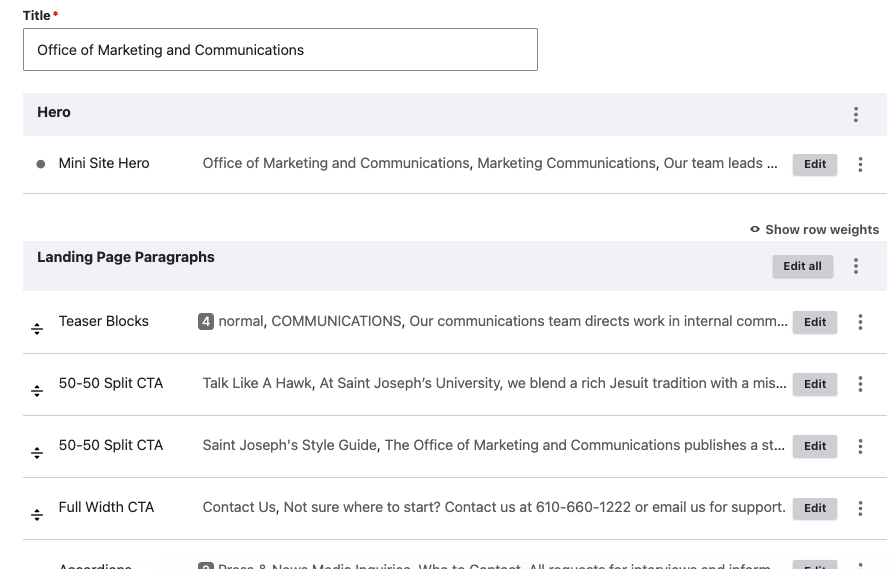Screen dimensions: 893x569
Task: Click the COMMUNICATIONS teaser summary text
Action: click(x=503, y=321)
